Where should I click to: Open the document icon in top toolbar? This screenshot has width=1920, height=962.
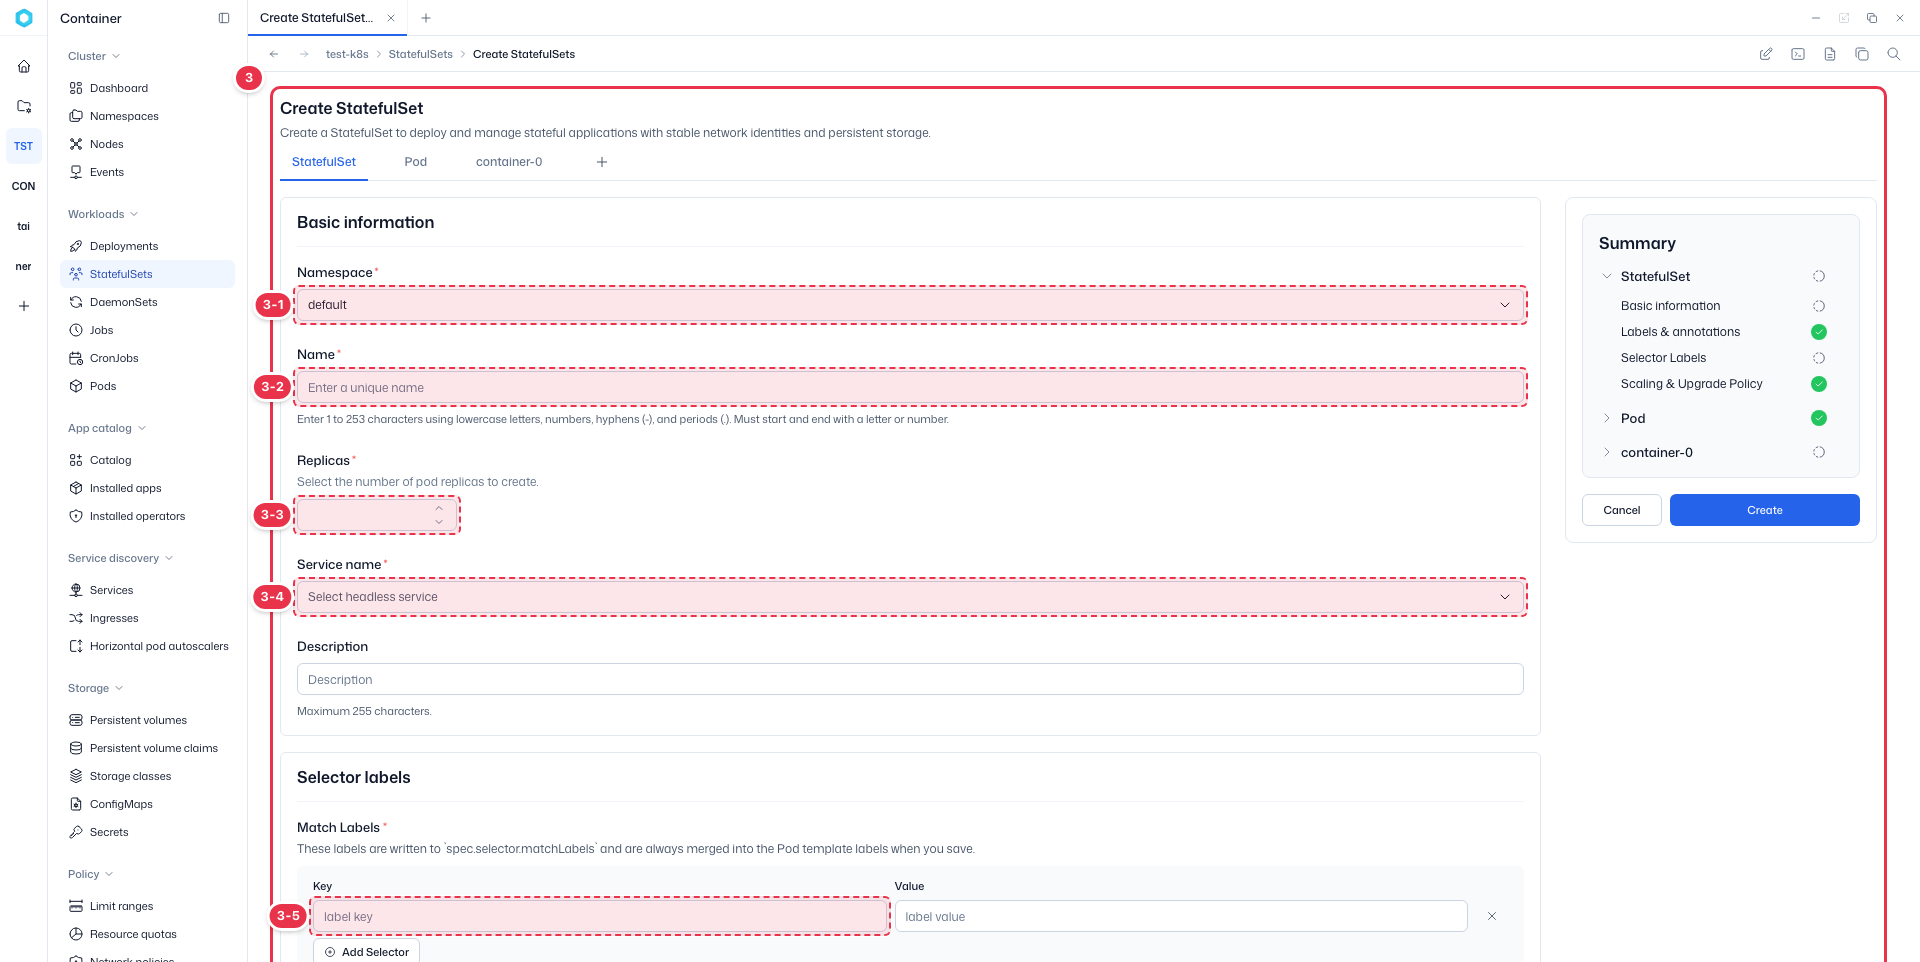(1830, 54)
